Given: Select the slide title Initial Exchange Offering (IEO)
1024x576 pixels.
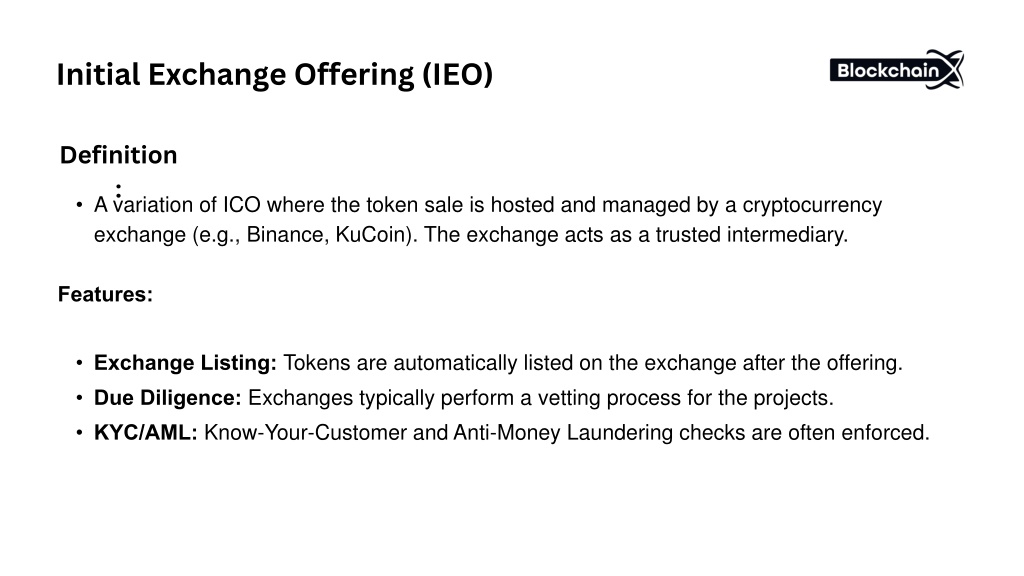Looking at the screenshot, I should tap(275, 74).
